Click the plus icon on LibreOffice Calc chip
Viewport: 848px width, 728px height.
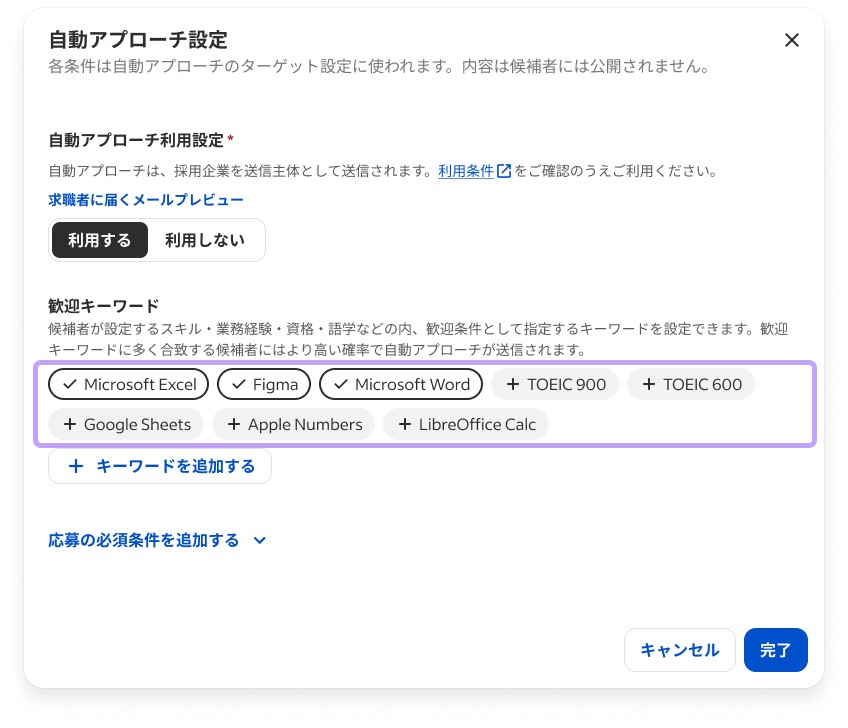point(405,424)
